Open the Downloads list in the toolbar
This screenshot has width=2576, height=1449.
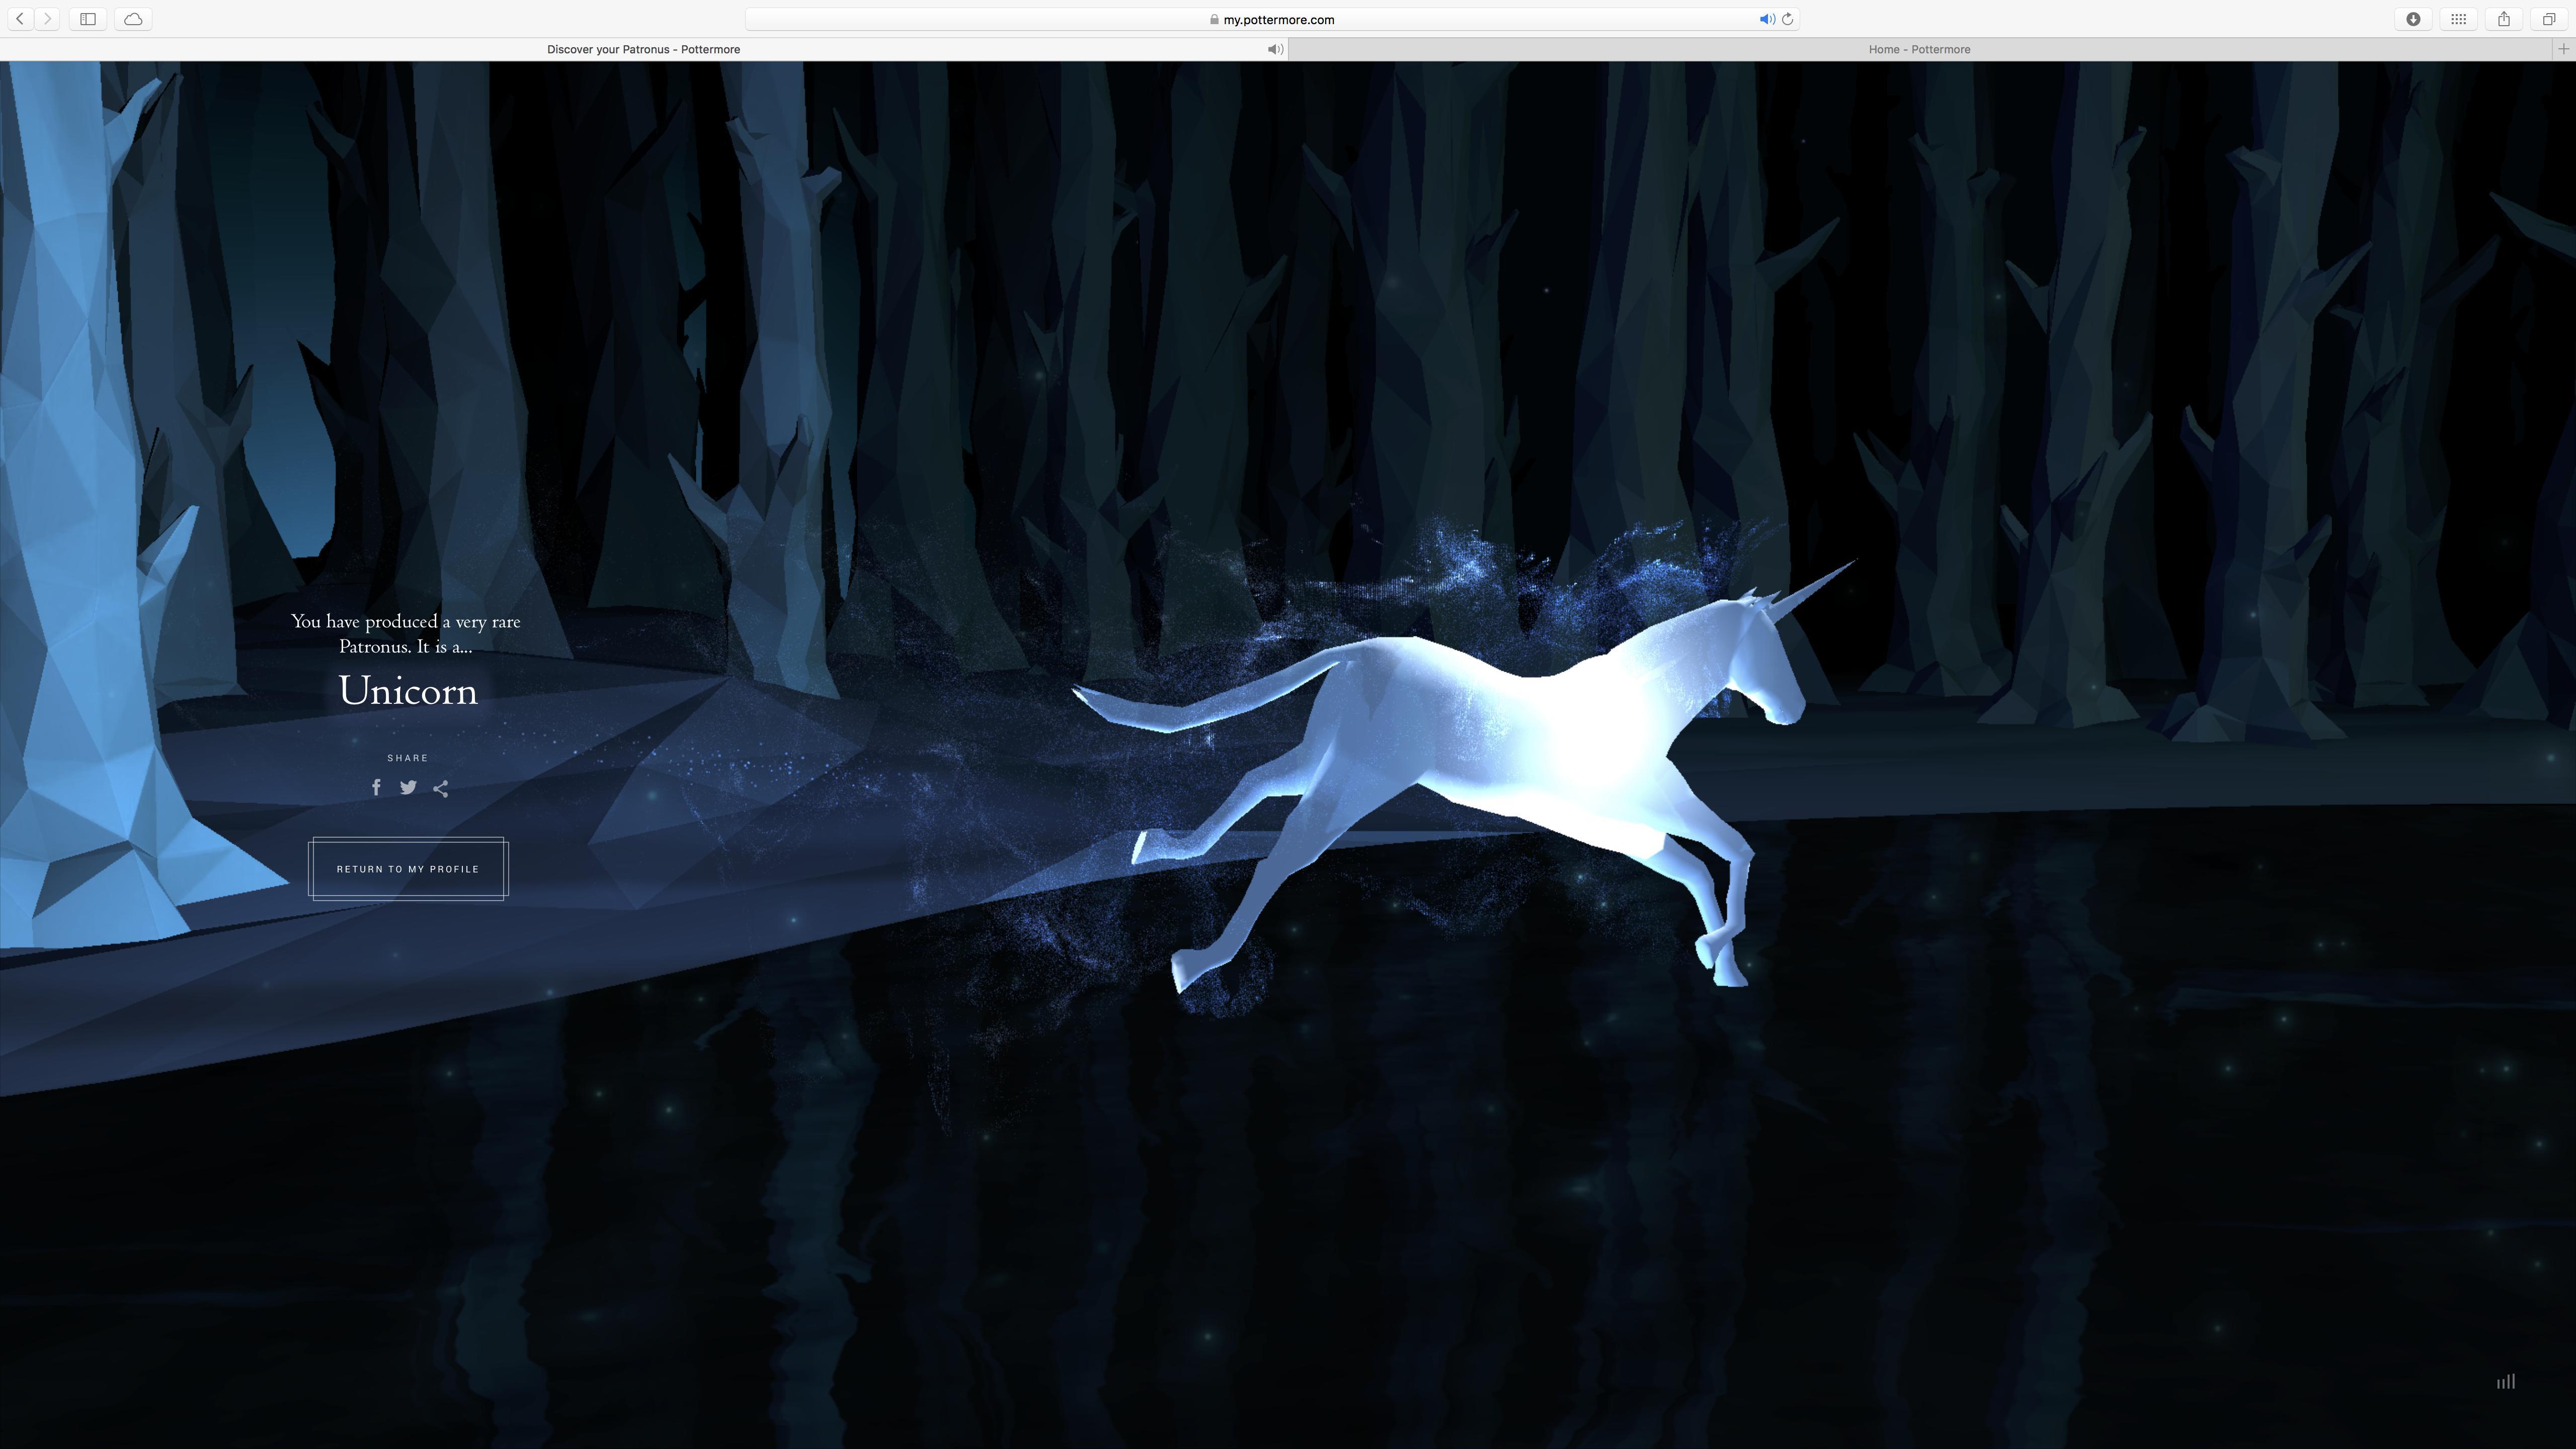point(2414,19)
